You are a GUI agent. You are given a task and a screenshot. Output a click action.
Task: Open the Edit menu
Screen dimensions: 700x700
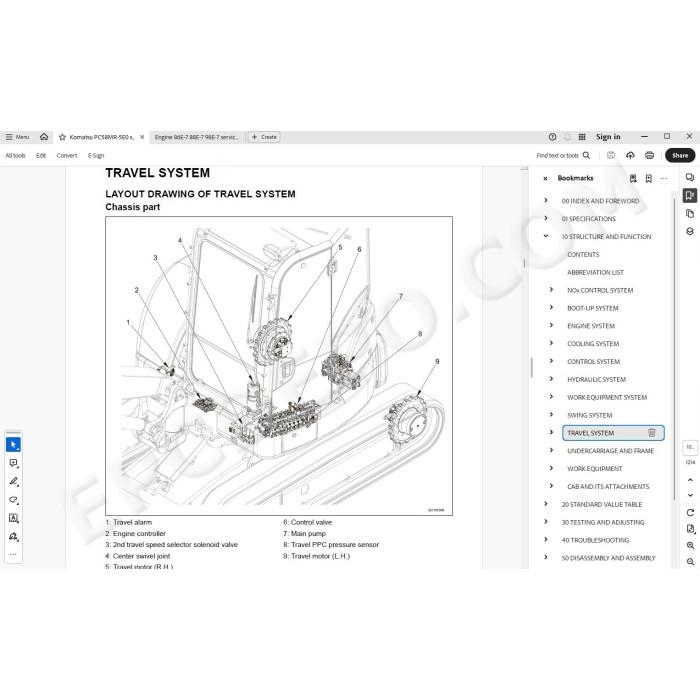pyautogui.click(x=41, y=155)
